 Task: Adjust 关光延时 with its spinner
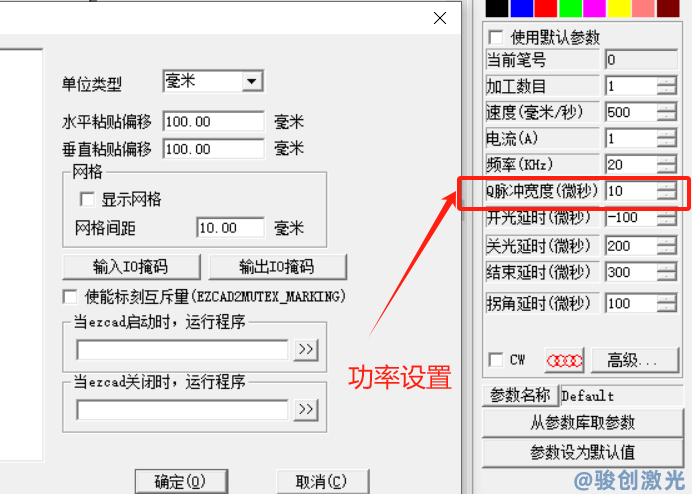pos(667,245)
